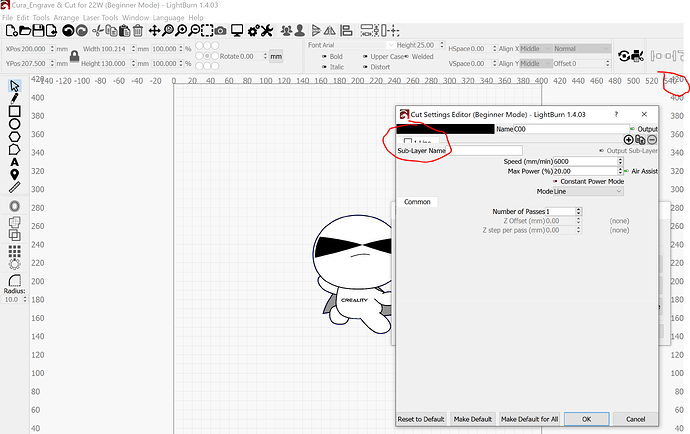This screenshot has width=690, height=434.
Task: Select the Rectangle tool
Action: coord(15,111)
